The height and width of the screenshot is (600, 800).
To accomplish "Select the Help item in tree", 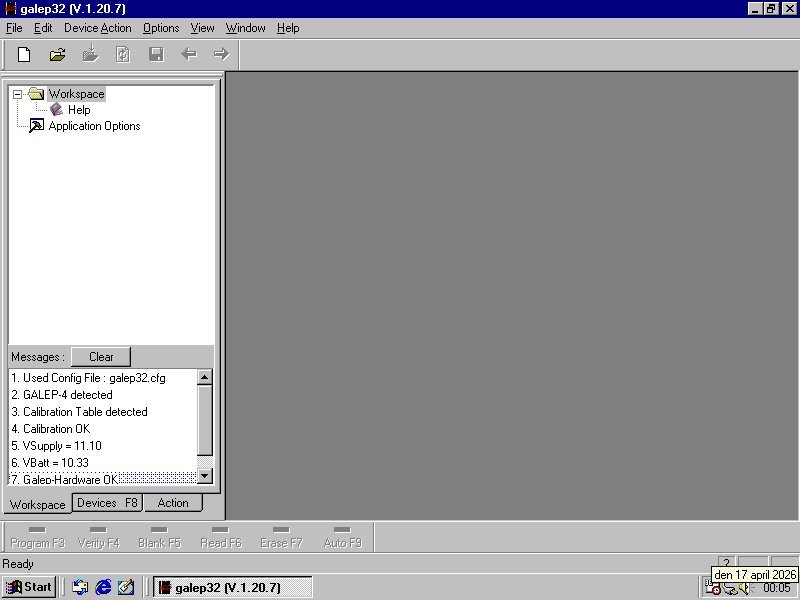I will coord(78,110).
